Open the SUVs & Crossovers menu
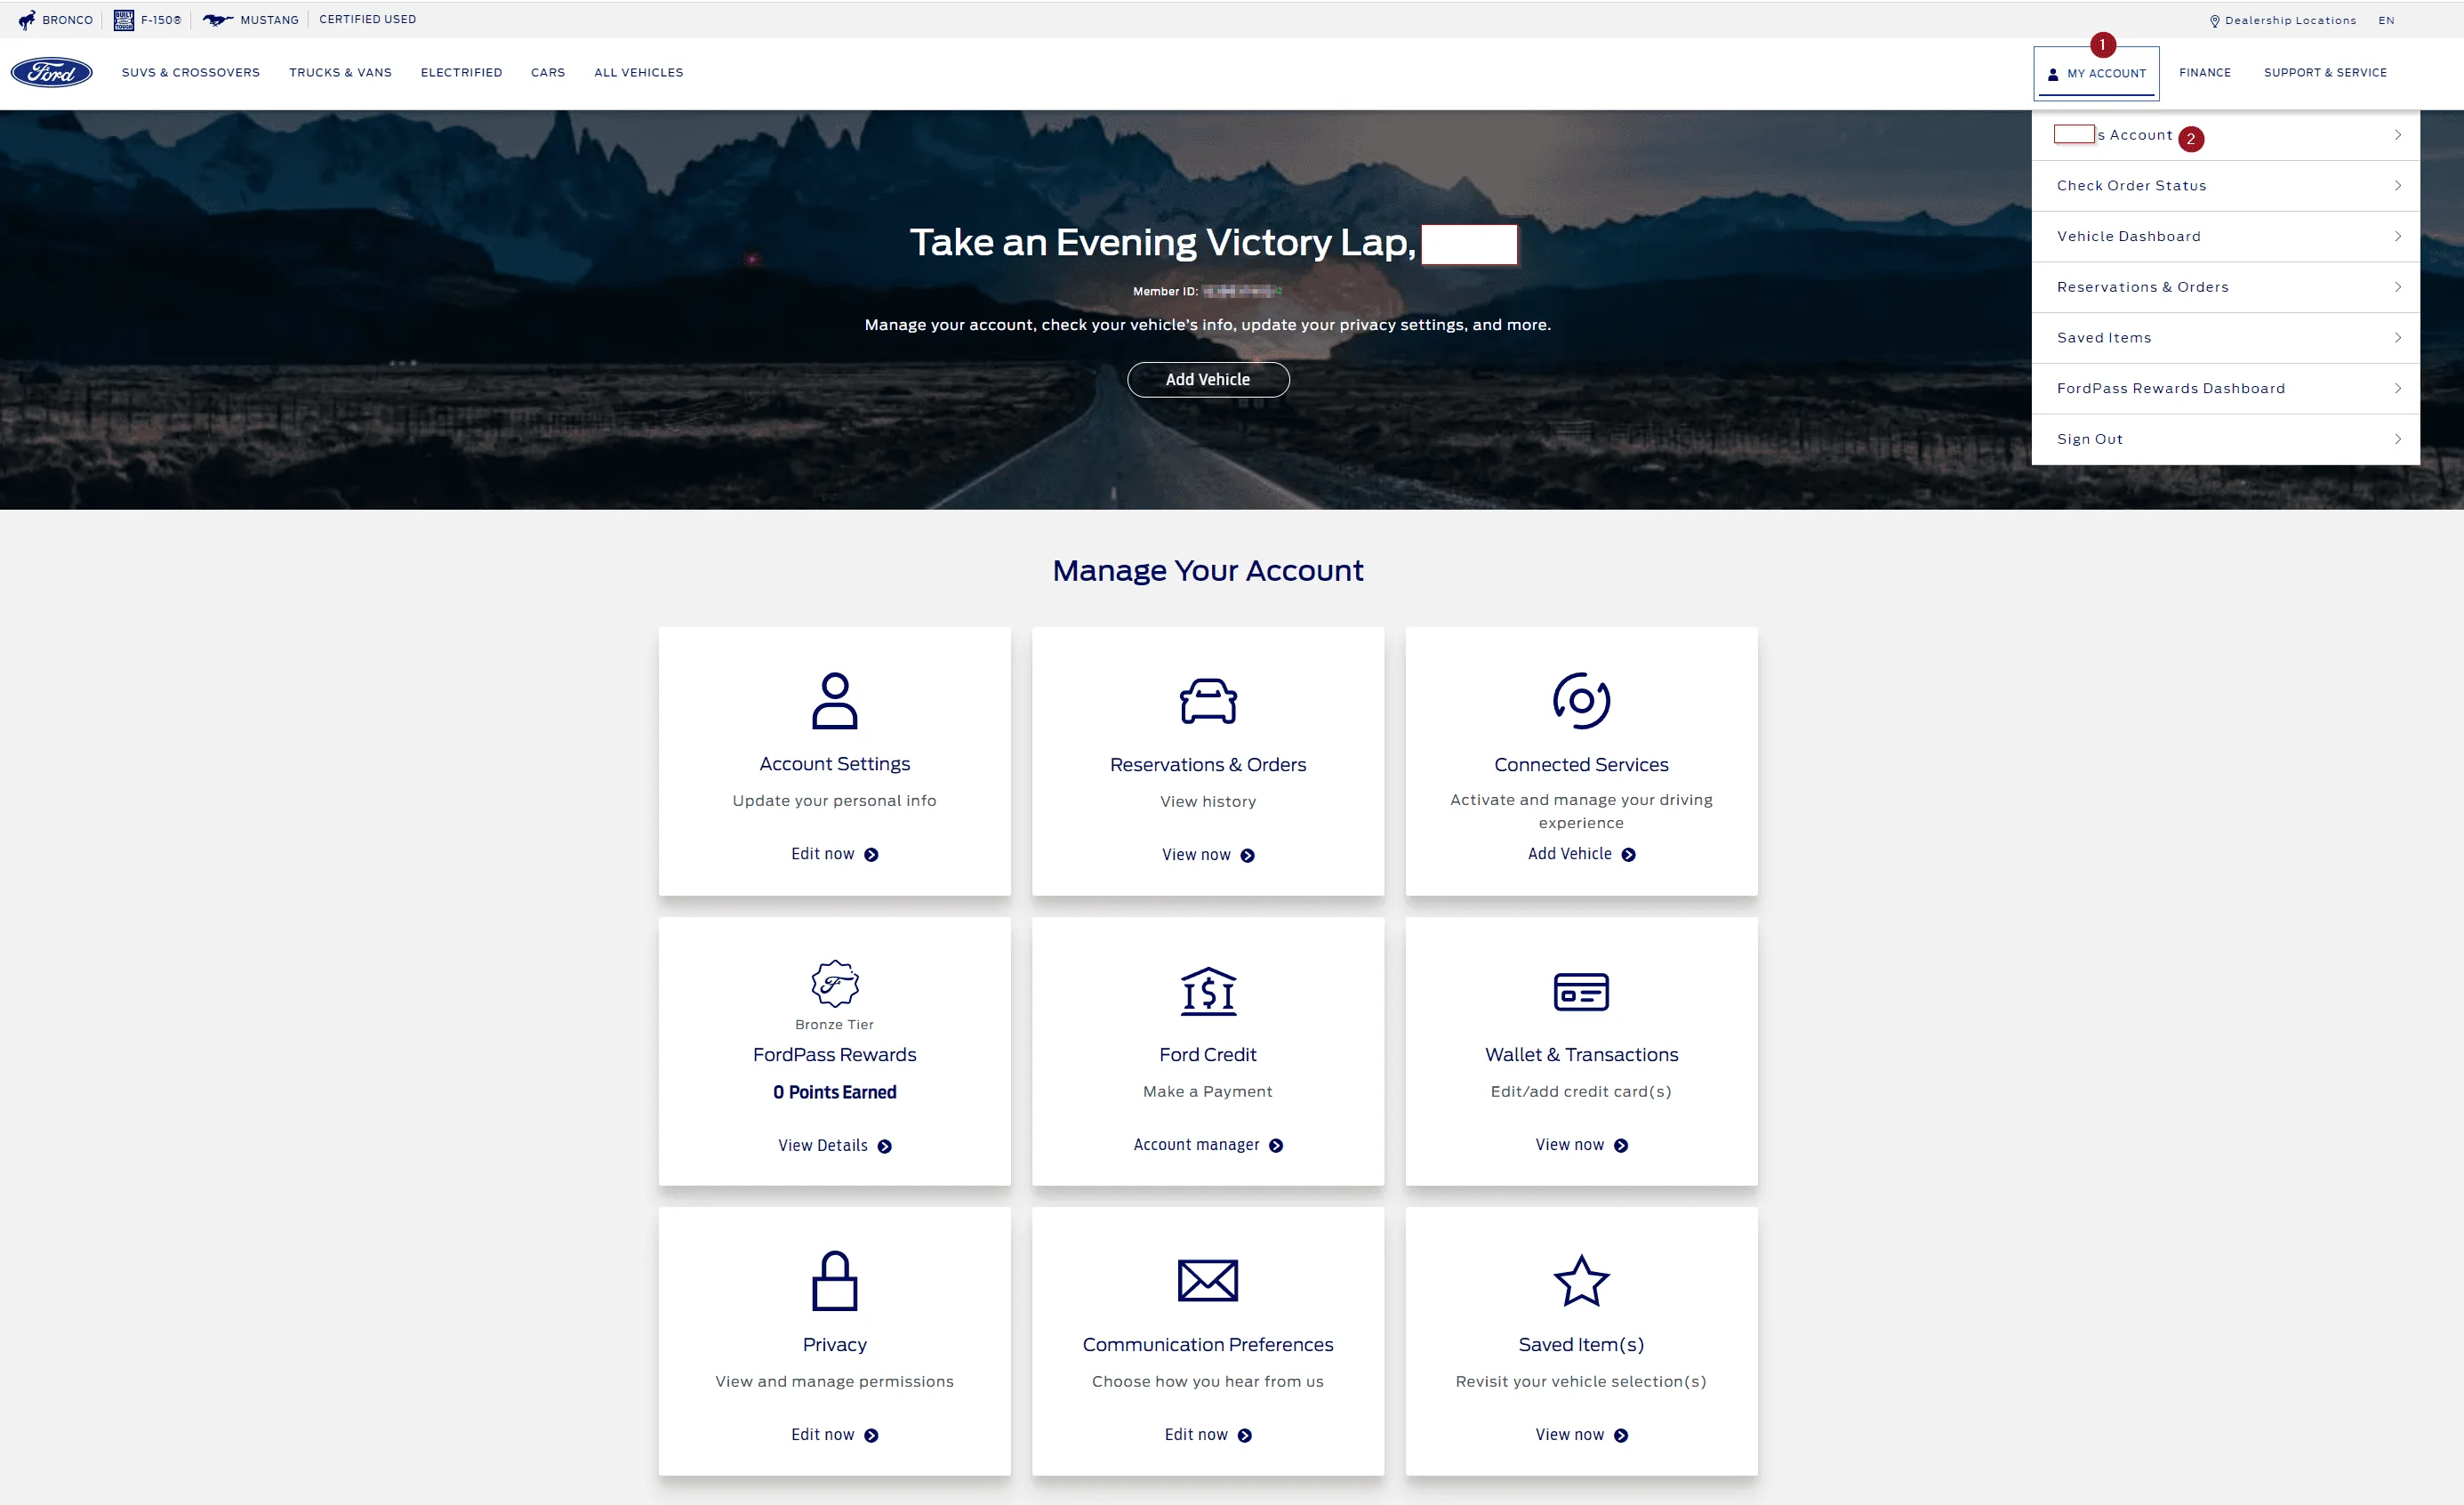Image resolution: width=2464 pixels, height=1505 pixels. coord(191,73)
